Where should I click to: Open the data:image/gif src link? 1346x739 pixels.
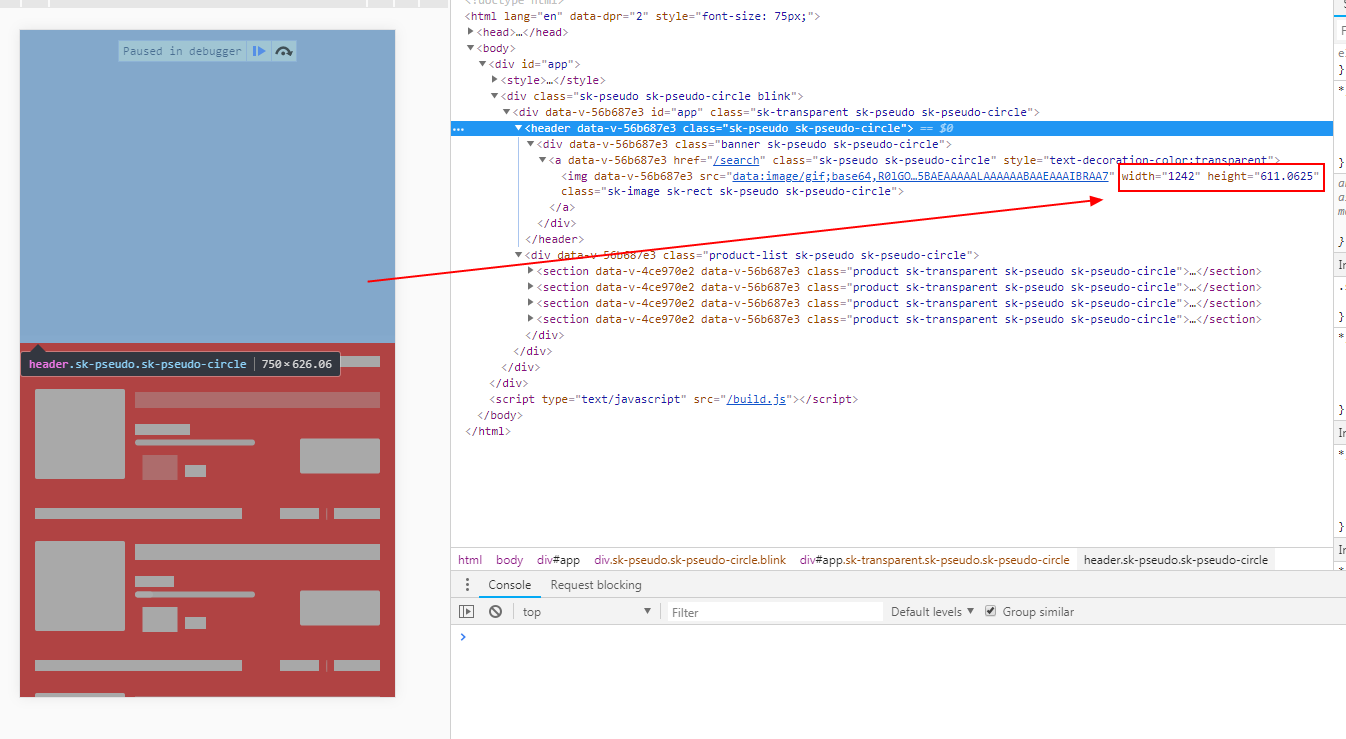point(920,176)
